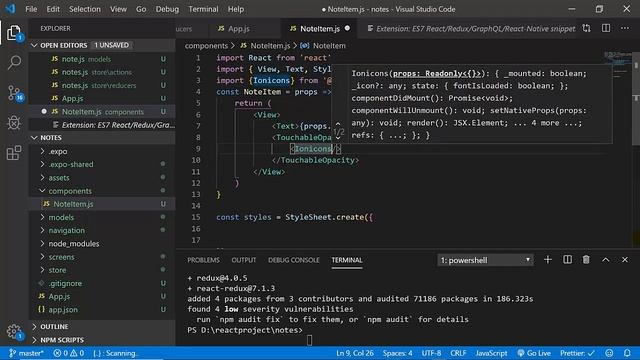The image size is (640, 360).
Task: Open the Selection menu
Action: click(x=84, y=9)
